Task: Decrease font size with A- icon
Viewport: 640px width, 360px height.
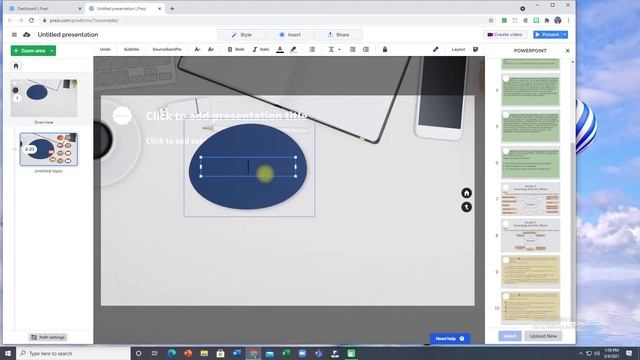Action: [197, 49]
